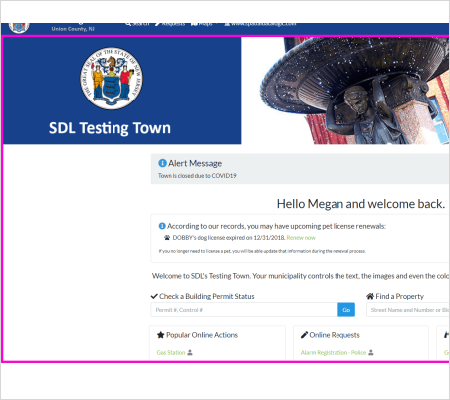The image size is (450, 400).
Task: Click the info icon beside pet license notice
Action: [x=162, y=226]
